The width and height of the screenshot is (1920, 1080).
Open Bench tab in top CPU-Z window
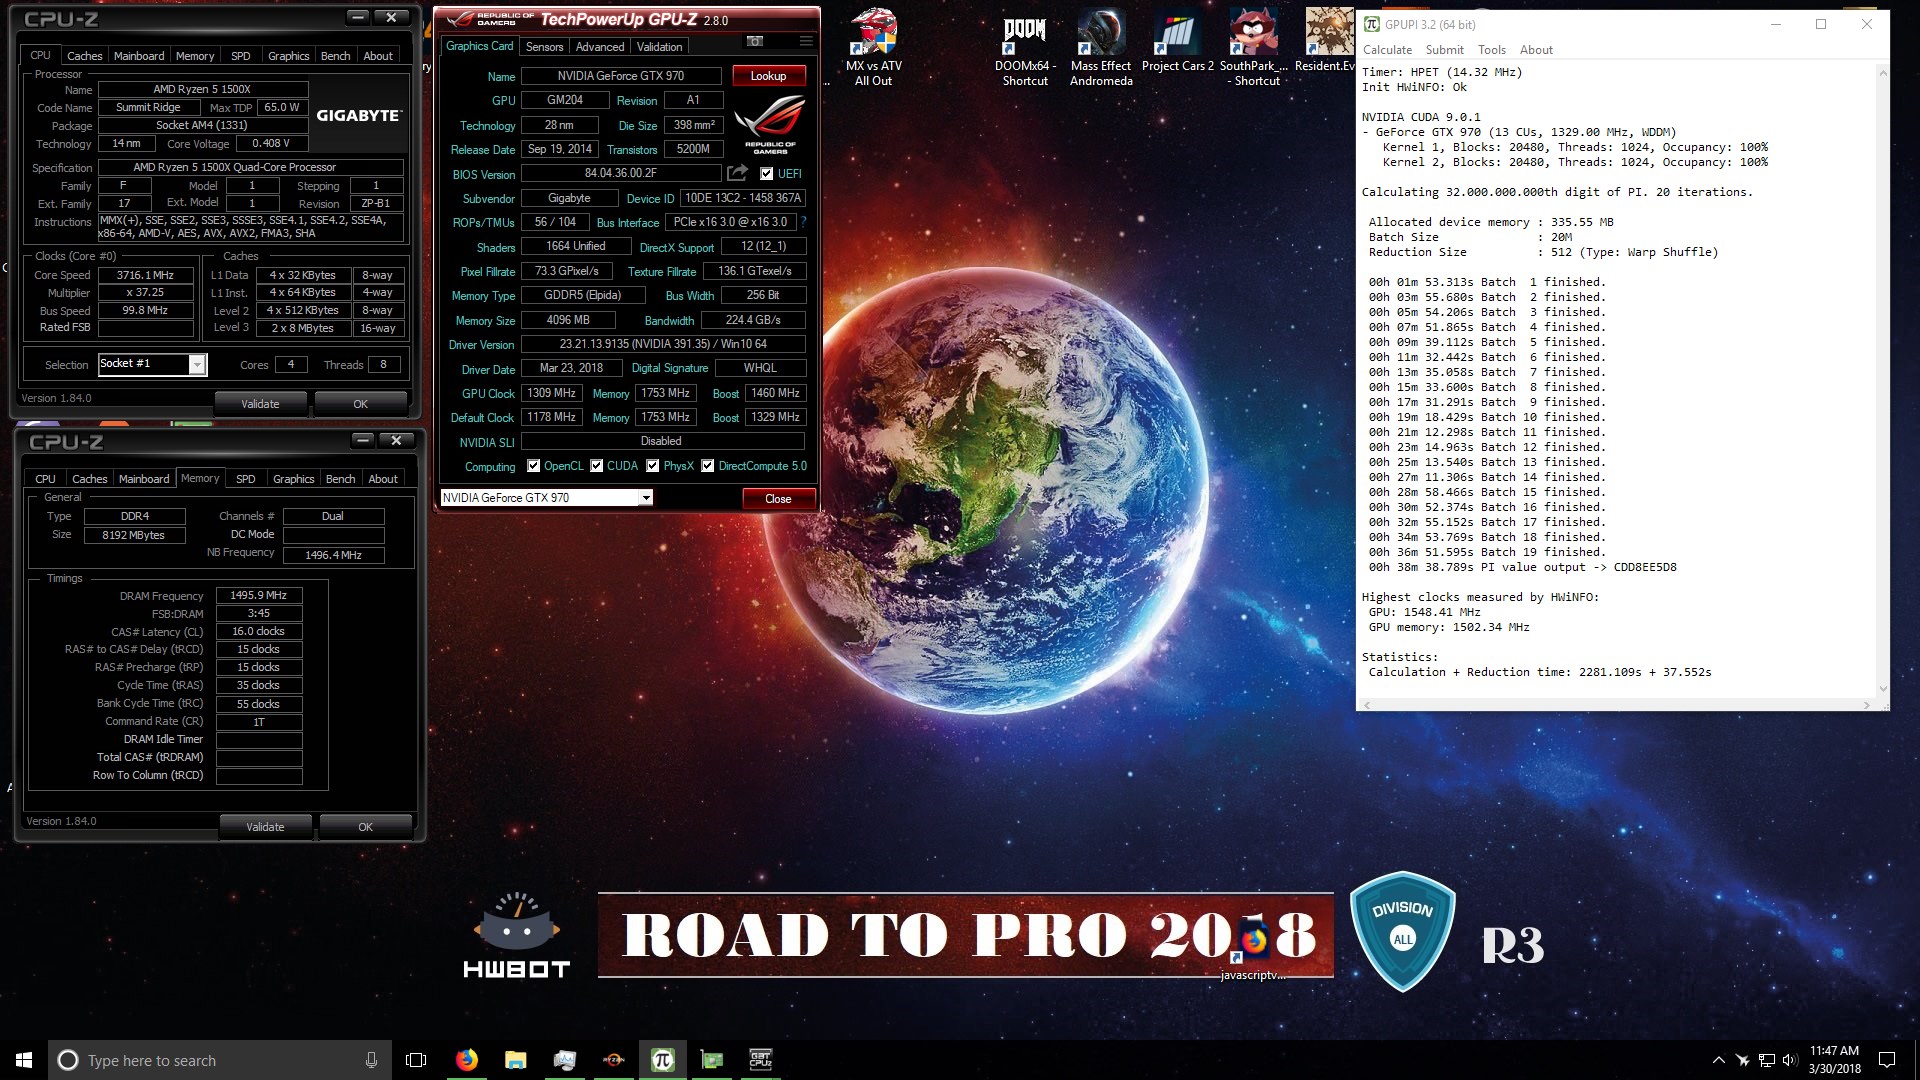(x=336, y=56)
